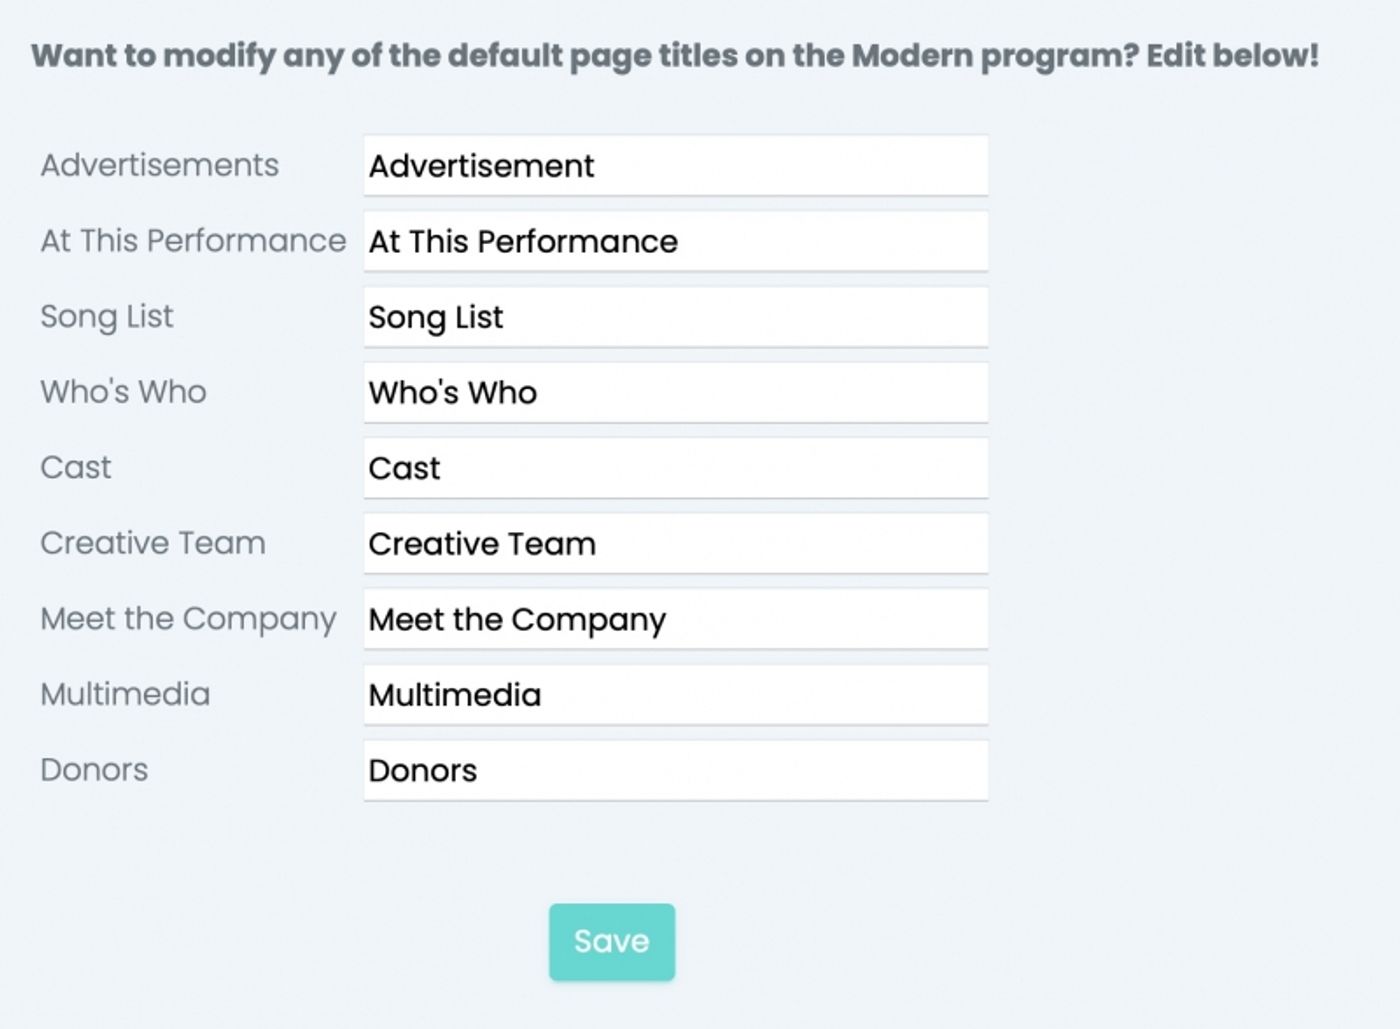Click the gray Cast label text
The height and width of the screenshot is (1029, 1400).
tap(76, 467)
